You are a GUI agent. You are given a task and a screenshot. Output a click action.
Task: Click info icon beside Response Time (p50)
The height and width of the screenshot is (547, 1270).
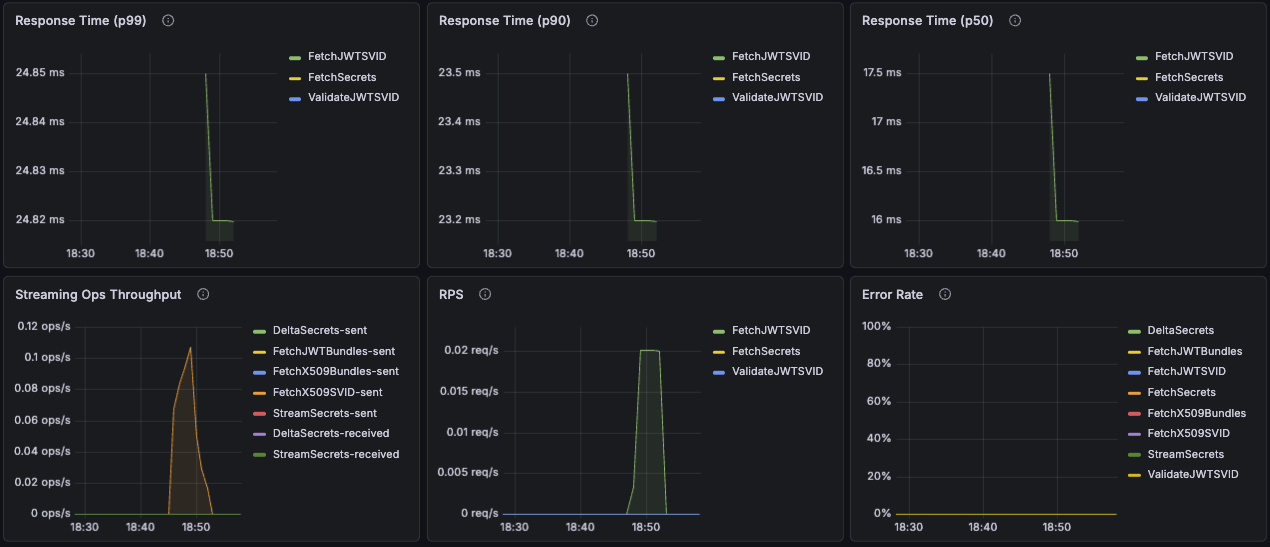(1015, 20)
